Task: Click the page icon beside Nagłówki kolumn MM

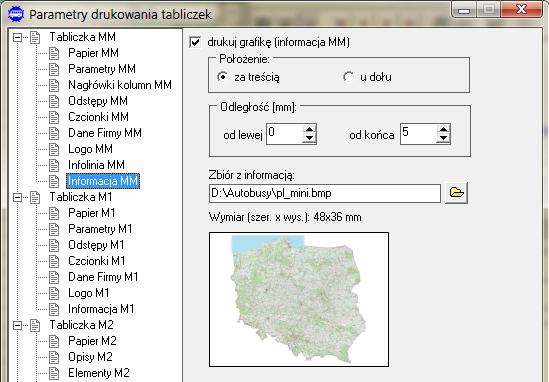Action: [54, 85]
